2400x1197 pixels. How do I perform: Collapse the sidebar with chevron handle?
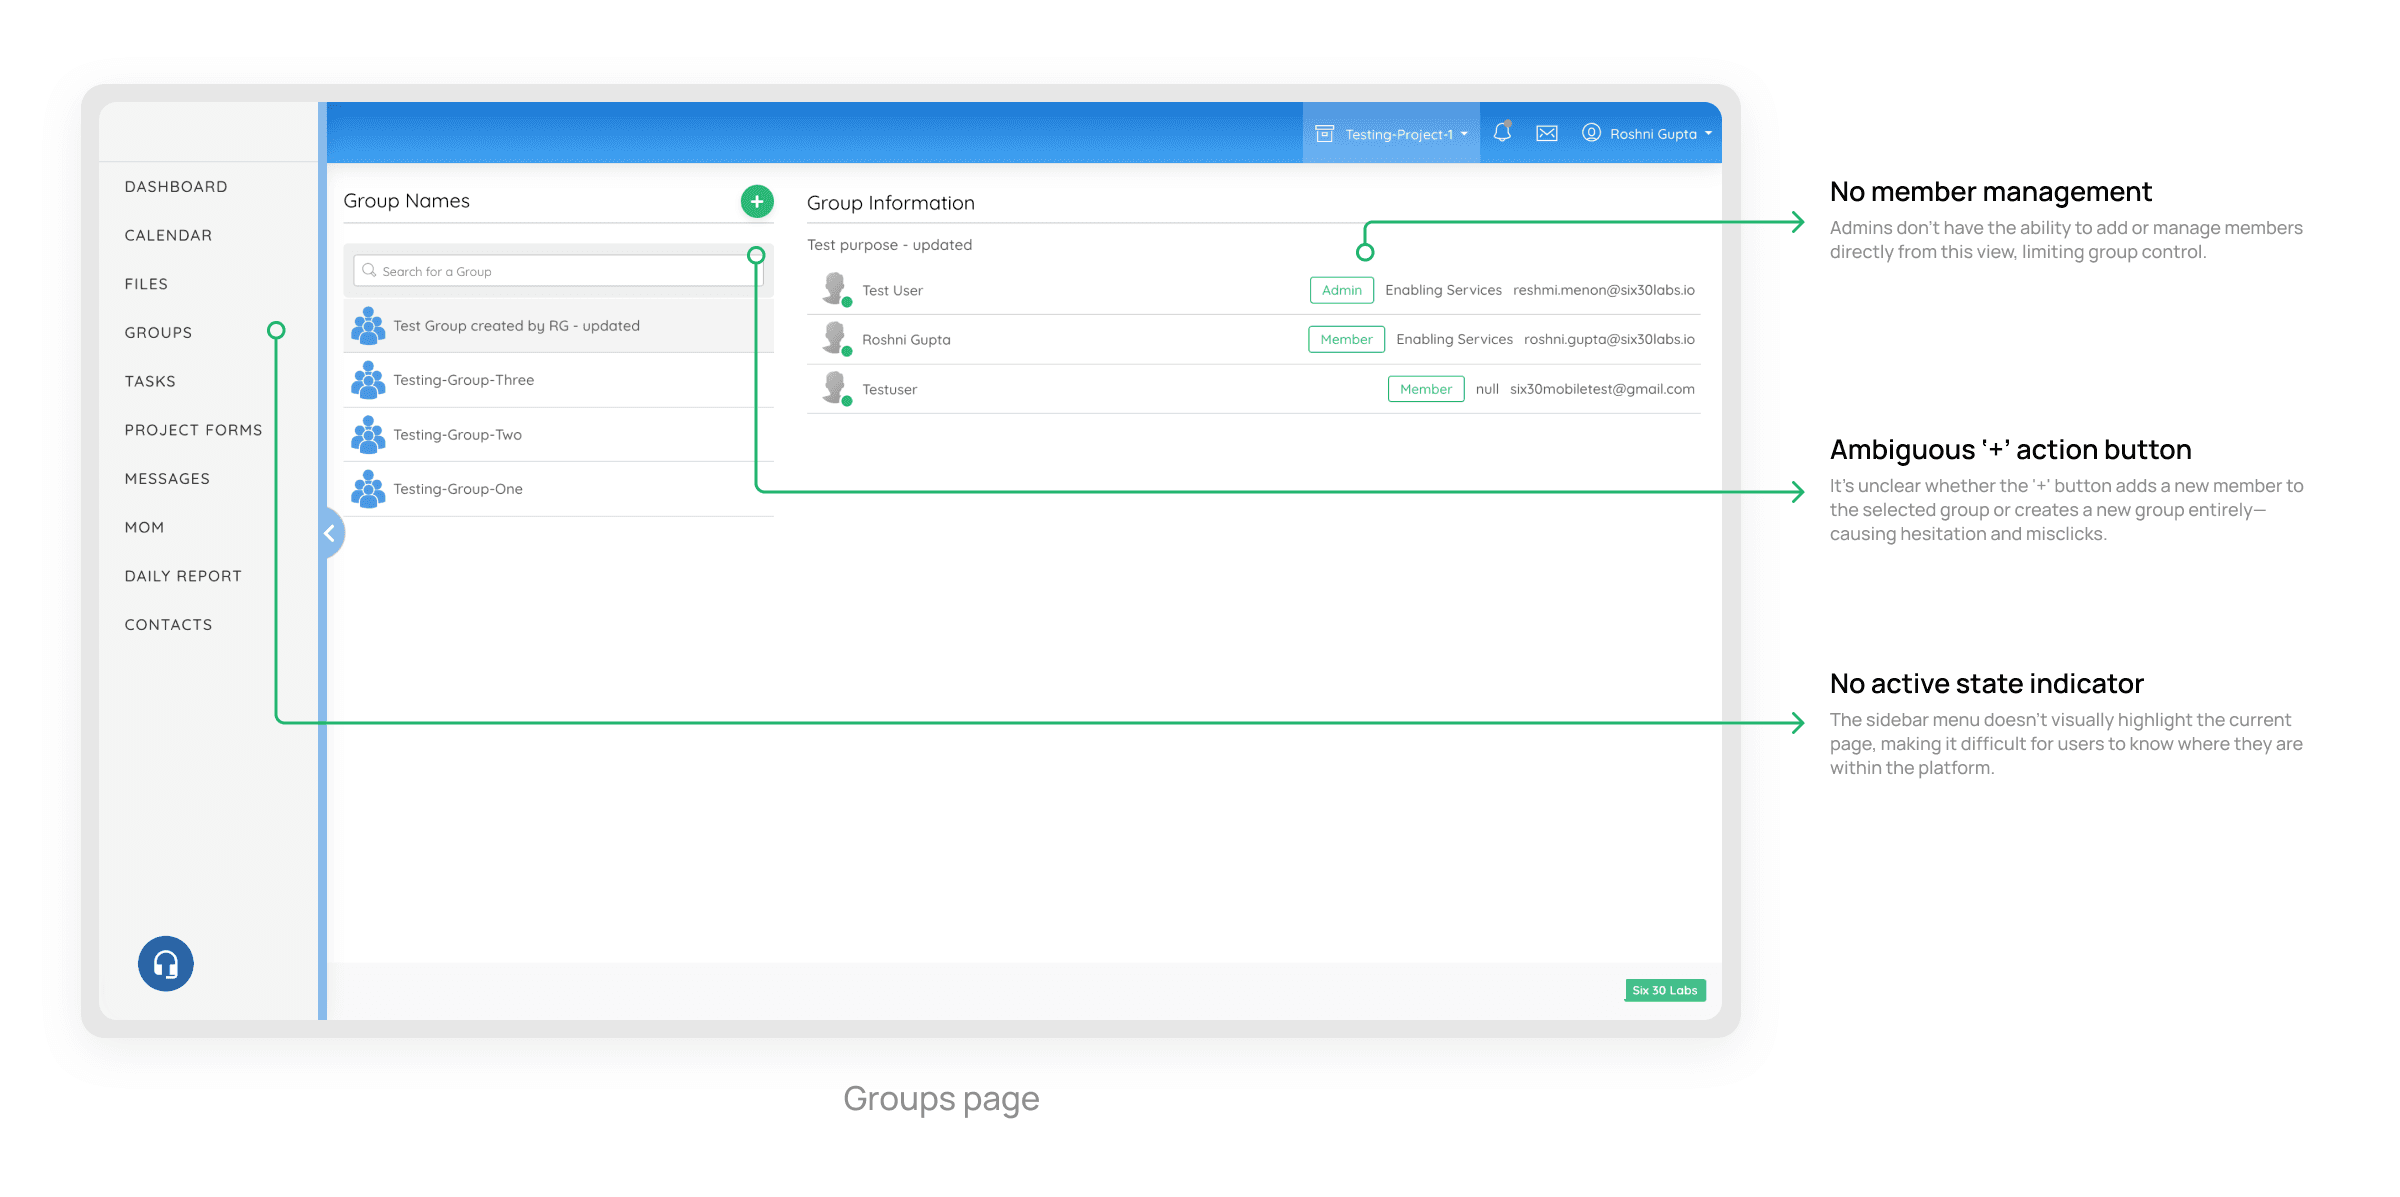pos(330,533)
